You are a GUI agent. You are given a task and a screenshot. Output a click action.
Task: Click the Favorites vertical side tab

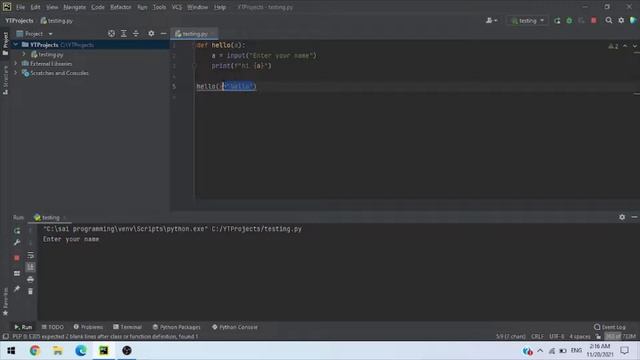[x=5, y=301]
